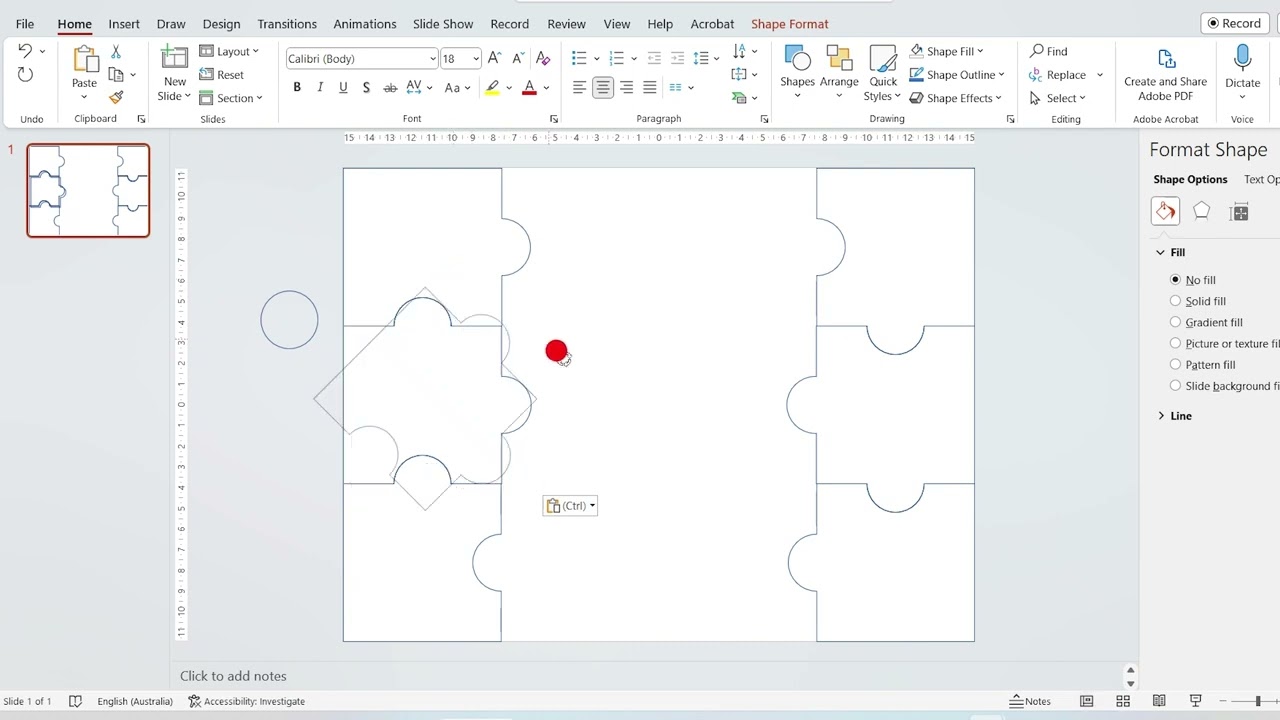Select Slide background fill option
1280x720 pixels.
(1175, 385)
